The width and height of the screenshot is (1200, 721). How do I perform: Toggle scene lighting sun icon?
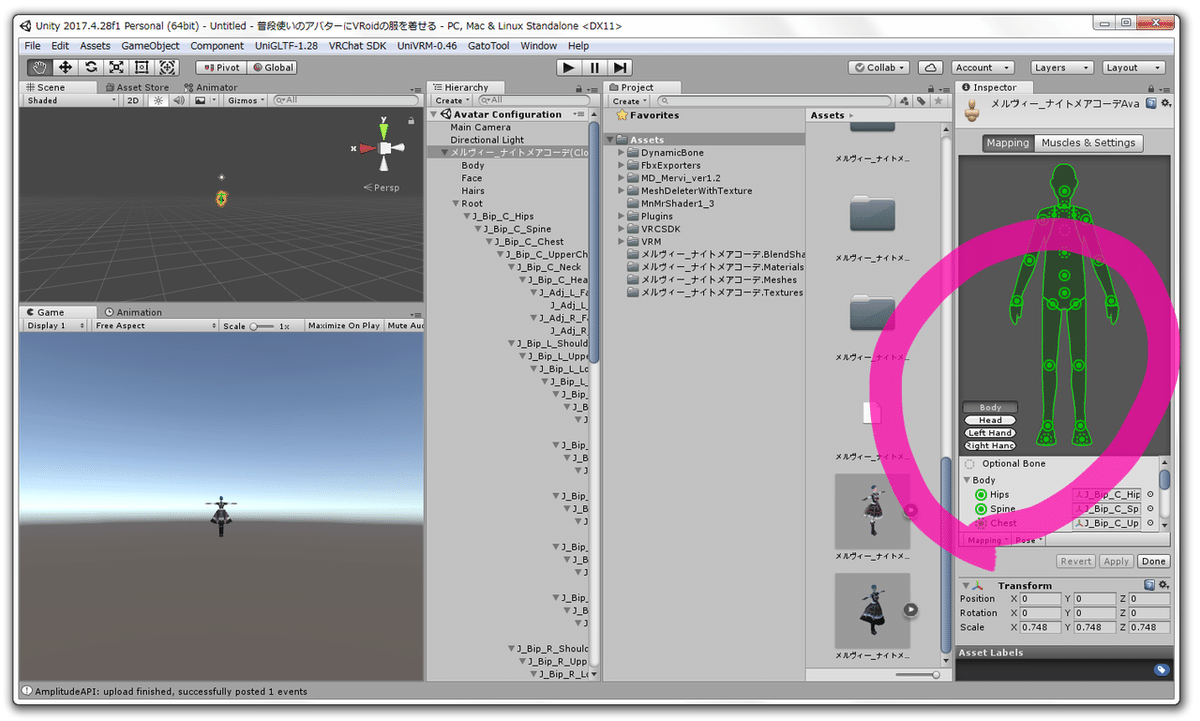point(158,100)
